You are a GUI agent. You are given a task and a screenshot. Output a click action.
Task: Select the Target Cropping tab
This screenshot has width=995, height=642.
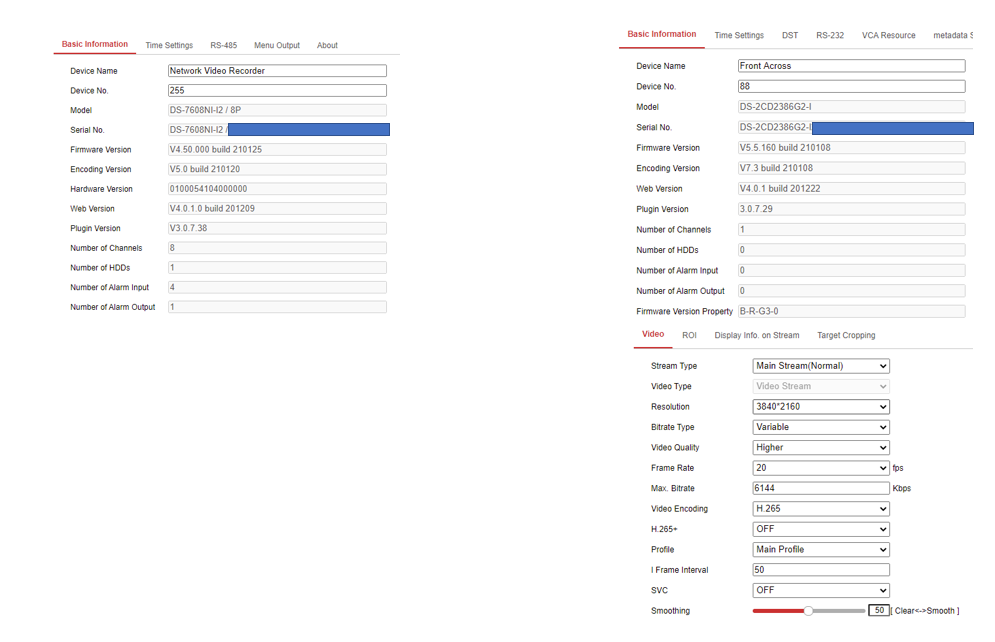[x=845, y=335]
